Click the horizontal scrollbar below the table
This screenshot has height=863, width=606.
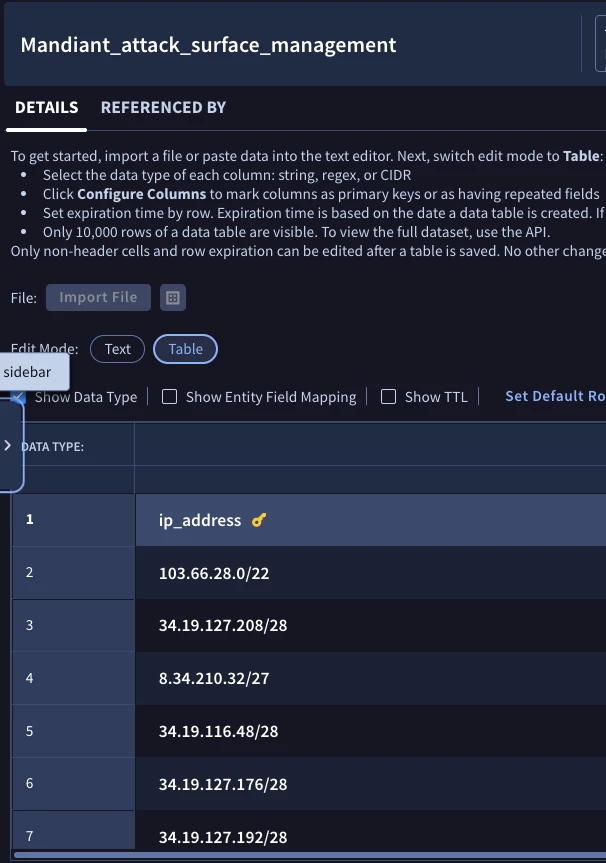coord(309,855)
